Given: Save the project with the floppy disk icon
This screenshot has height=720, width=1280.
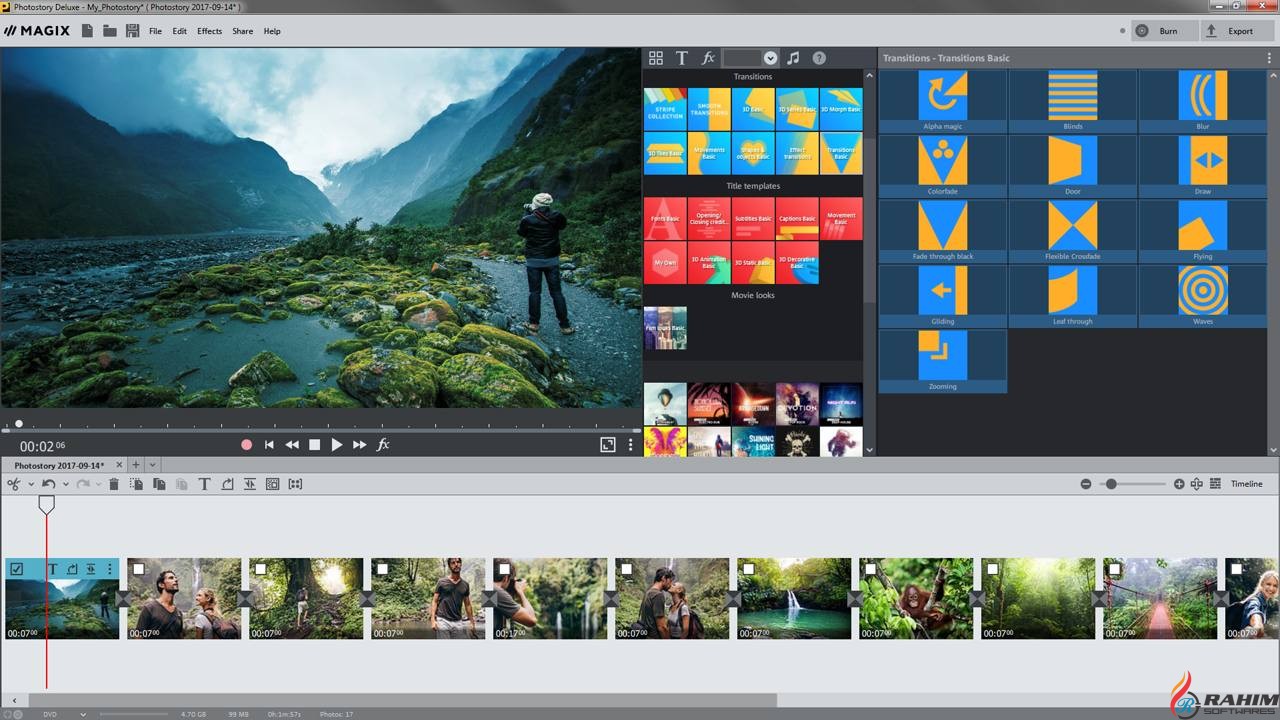Looking at the screenshot, I should point(132,31).
